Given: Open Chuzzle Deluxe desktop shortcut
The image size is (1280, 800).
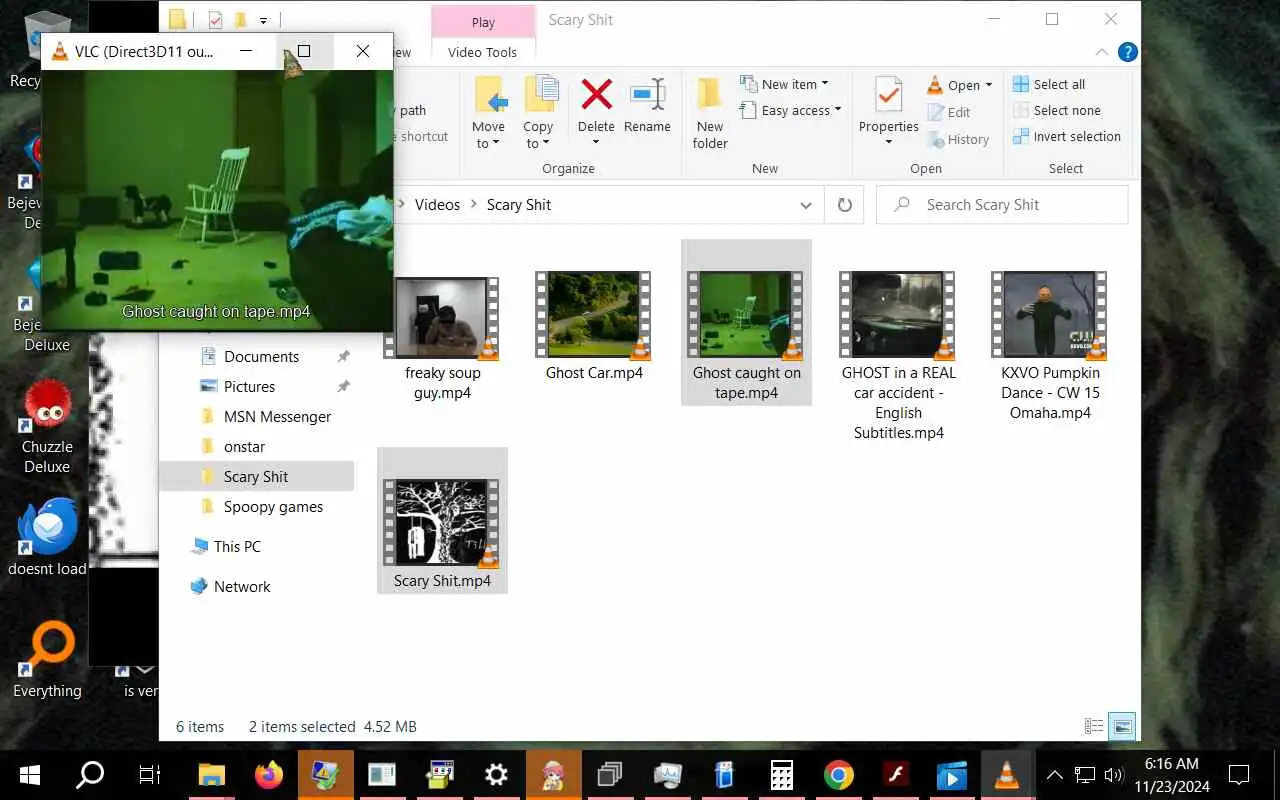Looking at the screenshot, I should (47, 428).
